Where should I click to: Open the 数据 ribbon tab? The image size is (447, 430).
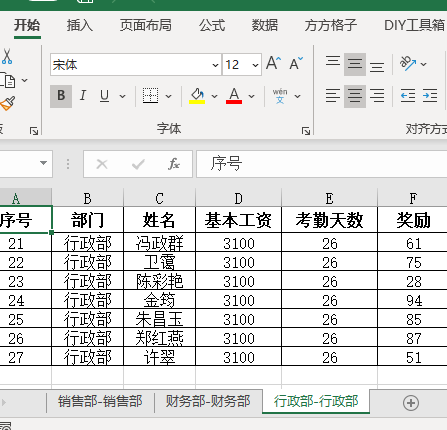coord(265,25)
